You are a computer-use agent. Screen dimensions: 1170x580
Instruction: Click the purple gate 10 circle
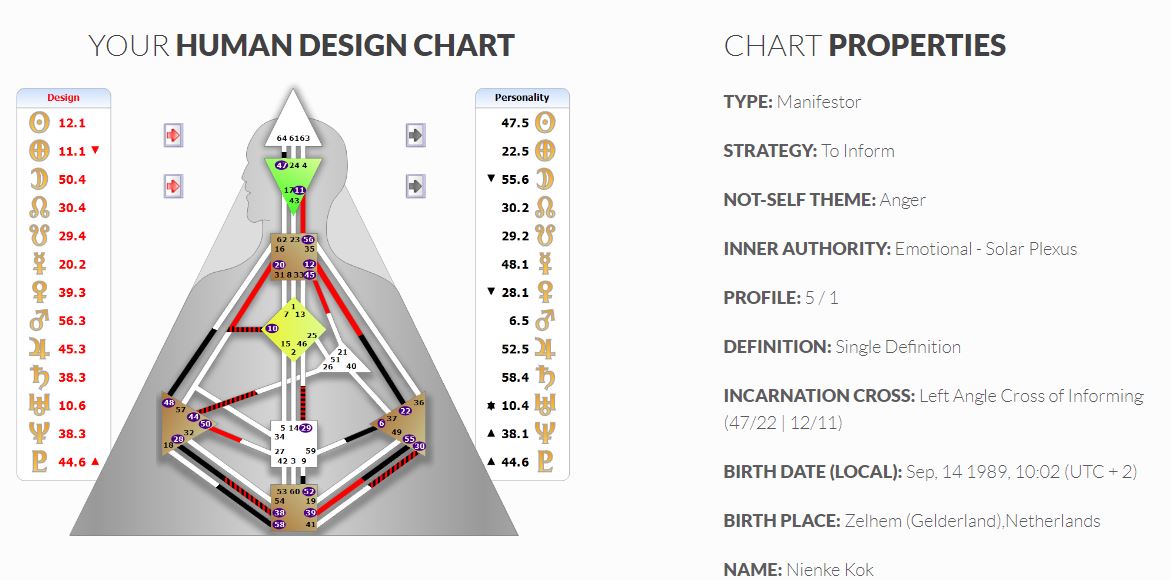coord(271,328)
